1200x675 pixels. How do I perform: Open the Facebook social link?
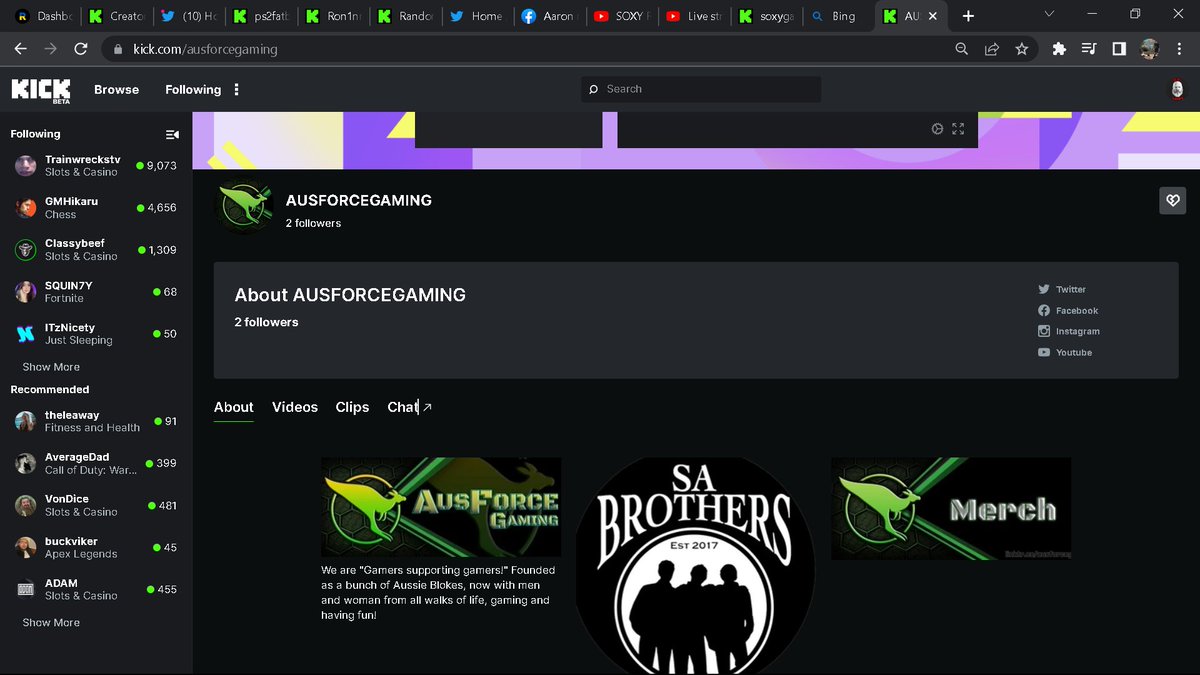click(x=1068, y=310)
